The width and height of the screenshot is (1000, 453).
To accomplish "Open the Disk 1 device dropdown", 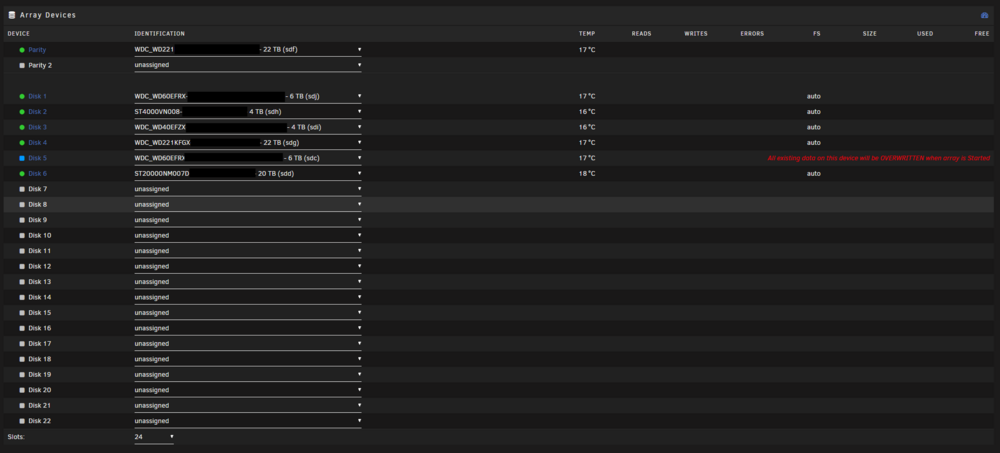I will [247, 96].
